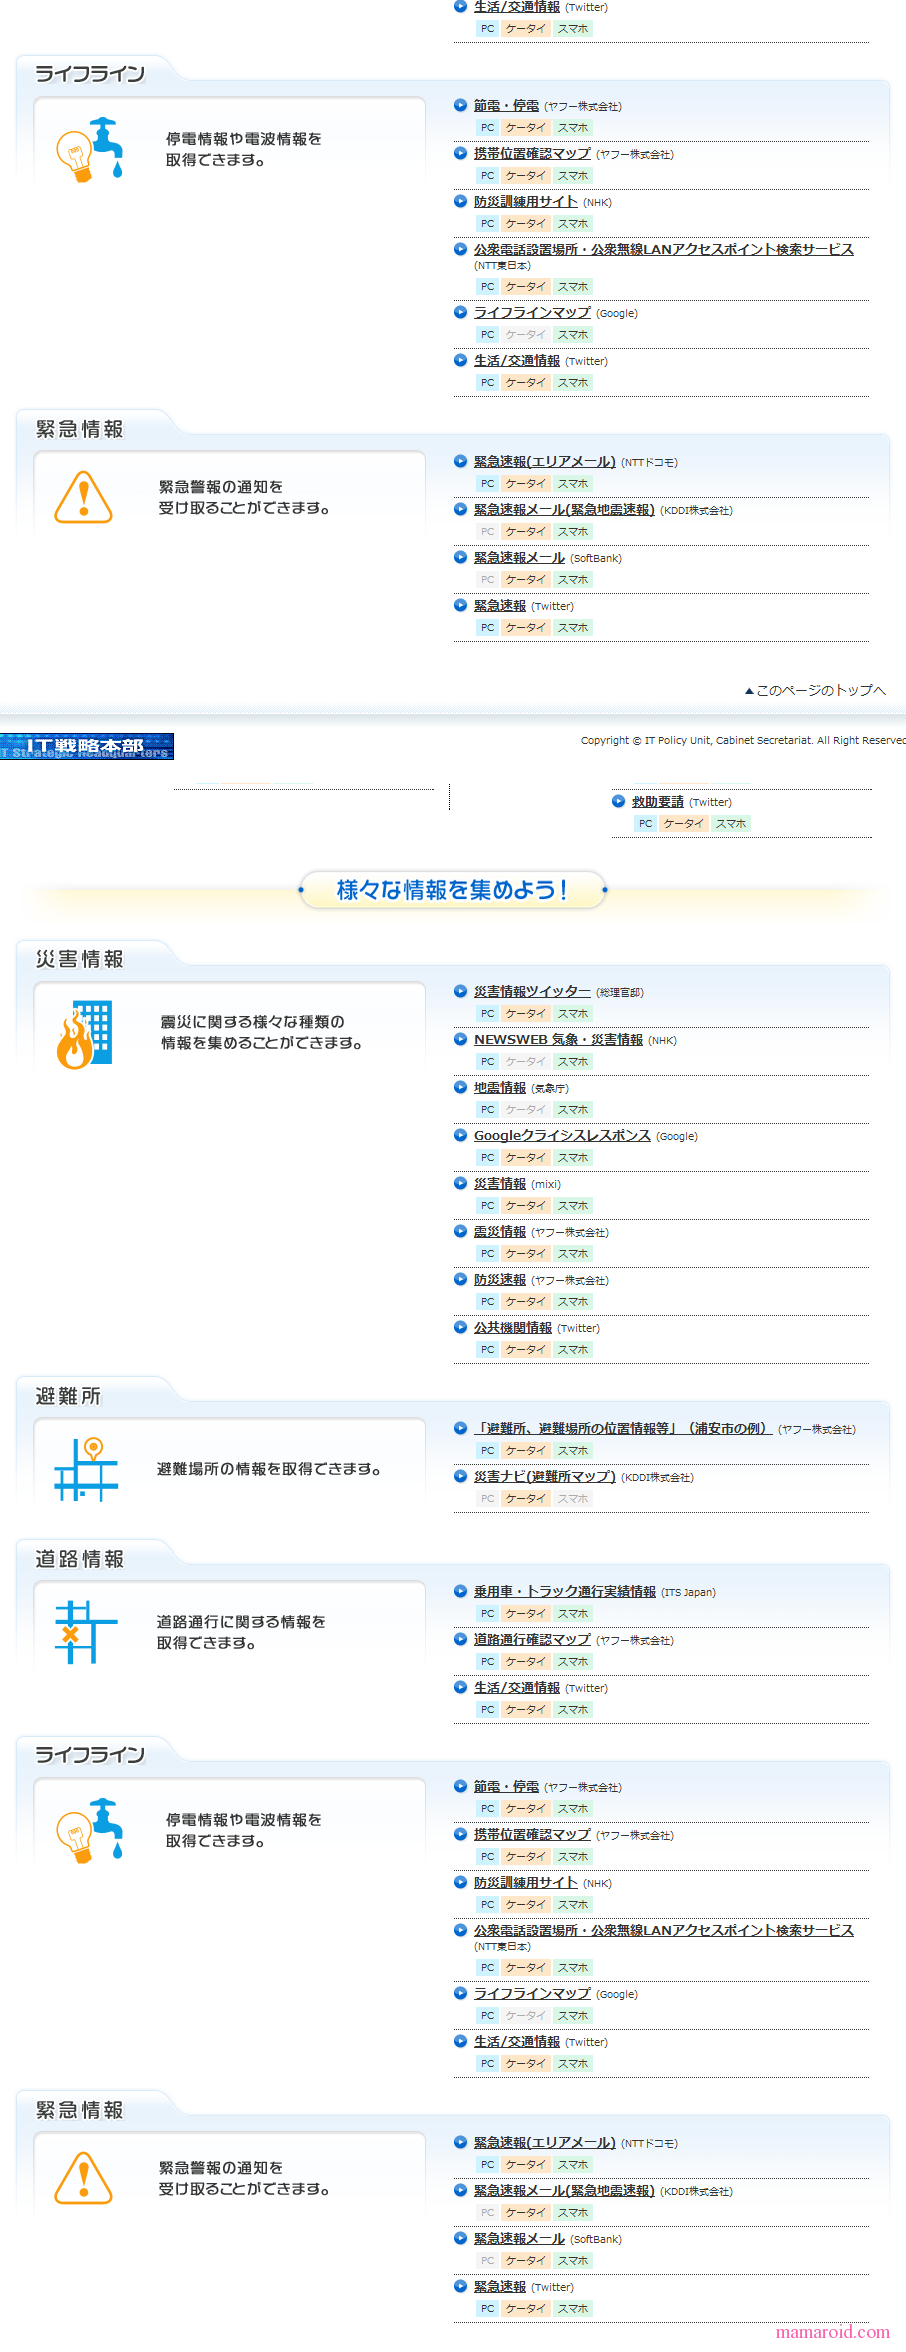The width and height of the screenshot is (906, 2352).
Task: Click the arrow bullet beside 災害情報 (mixi)
Action: click(x=461, y=1183)
